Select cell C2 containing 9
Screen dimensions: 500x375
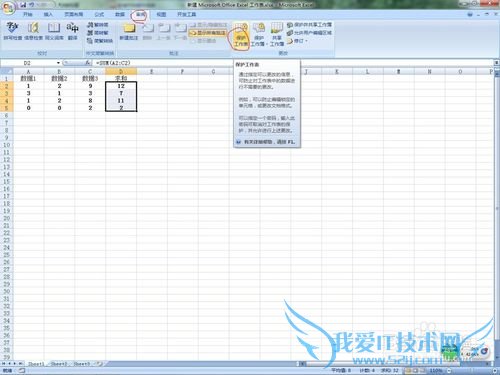point(90,86)
